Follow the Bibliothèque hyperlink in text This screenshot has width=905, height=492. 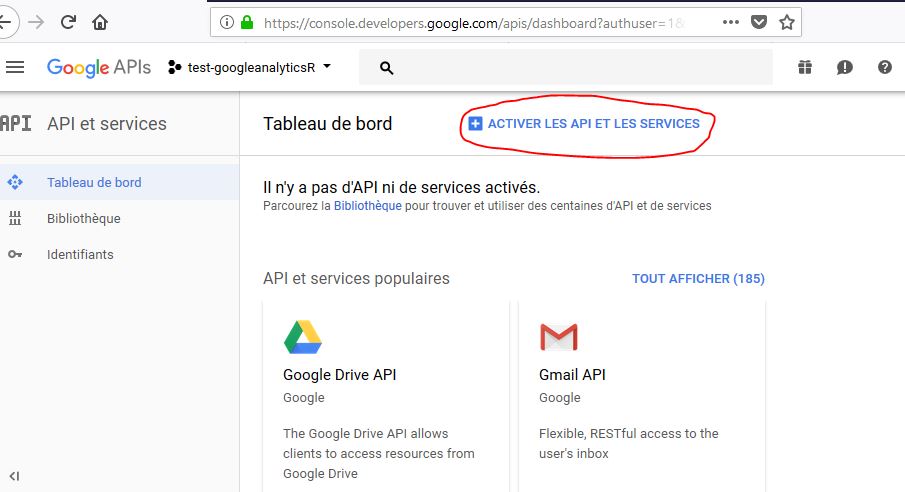(368, 206)
